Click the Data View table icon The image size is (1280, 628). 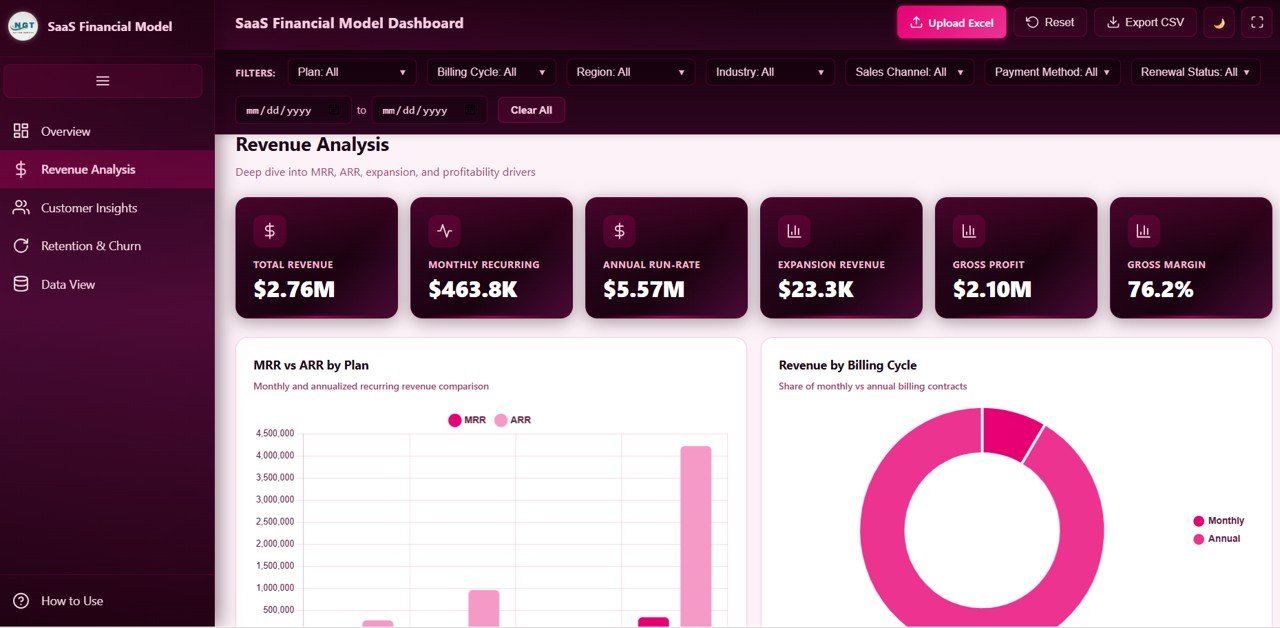(20, 284)
